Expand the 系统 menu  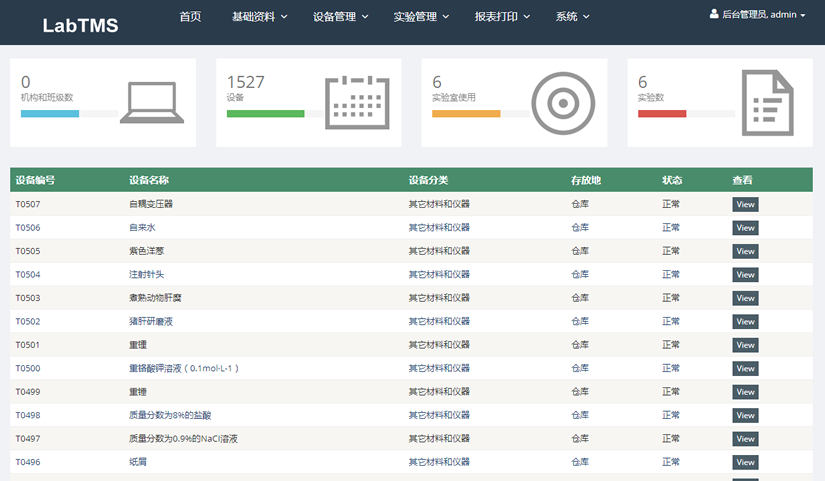[x=572, y=17]
